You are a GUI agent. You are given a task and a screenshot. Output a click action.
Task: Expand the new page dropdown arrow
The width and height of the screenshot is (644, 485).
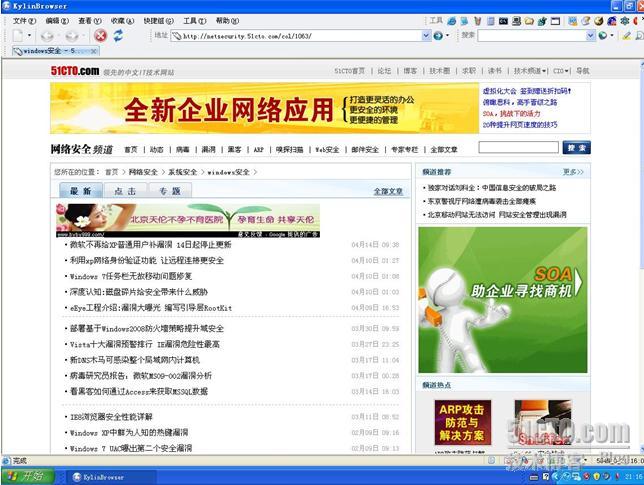click(29, 36)
